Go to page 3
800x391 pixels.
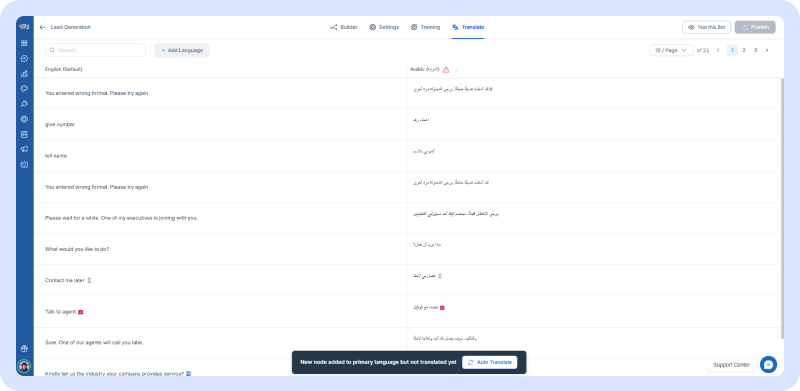[756, 50]
